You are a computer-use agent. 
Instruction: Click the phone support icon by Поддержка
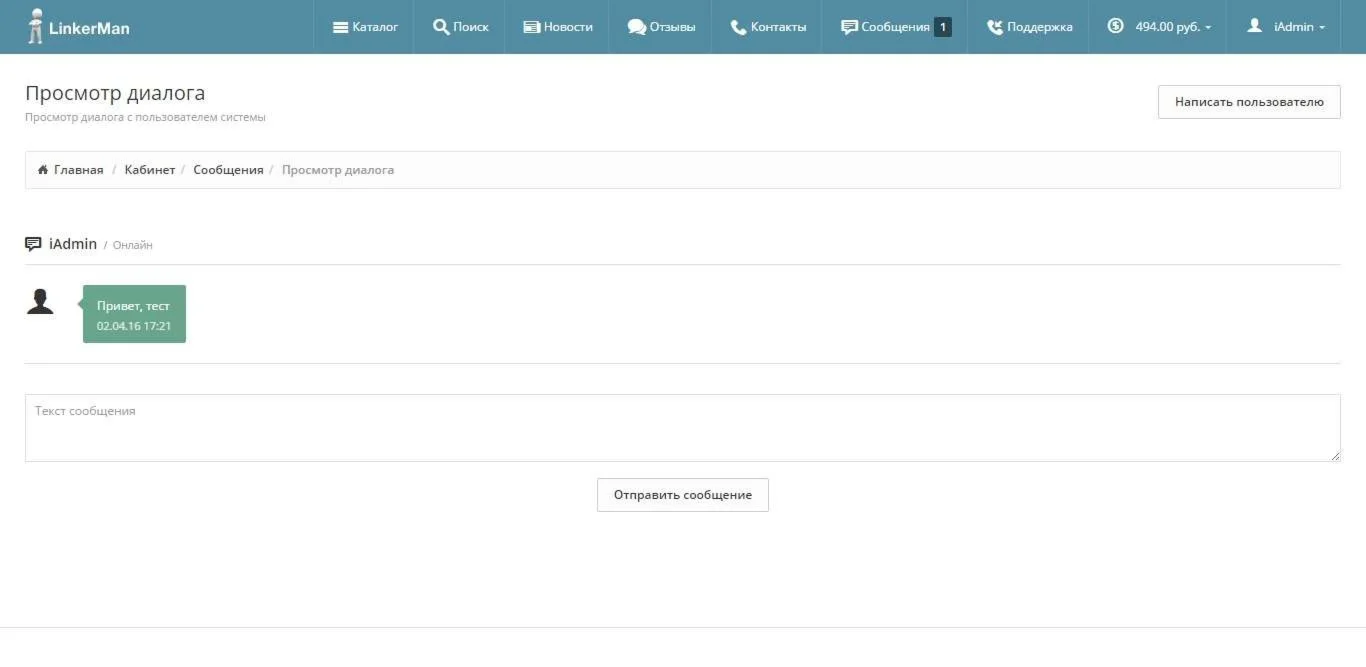[x=995, y=27]
